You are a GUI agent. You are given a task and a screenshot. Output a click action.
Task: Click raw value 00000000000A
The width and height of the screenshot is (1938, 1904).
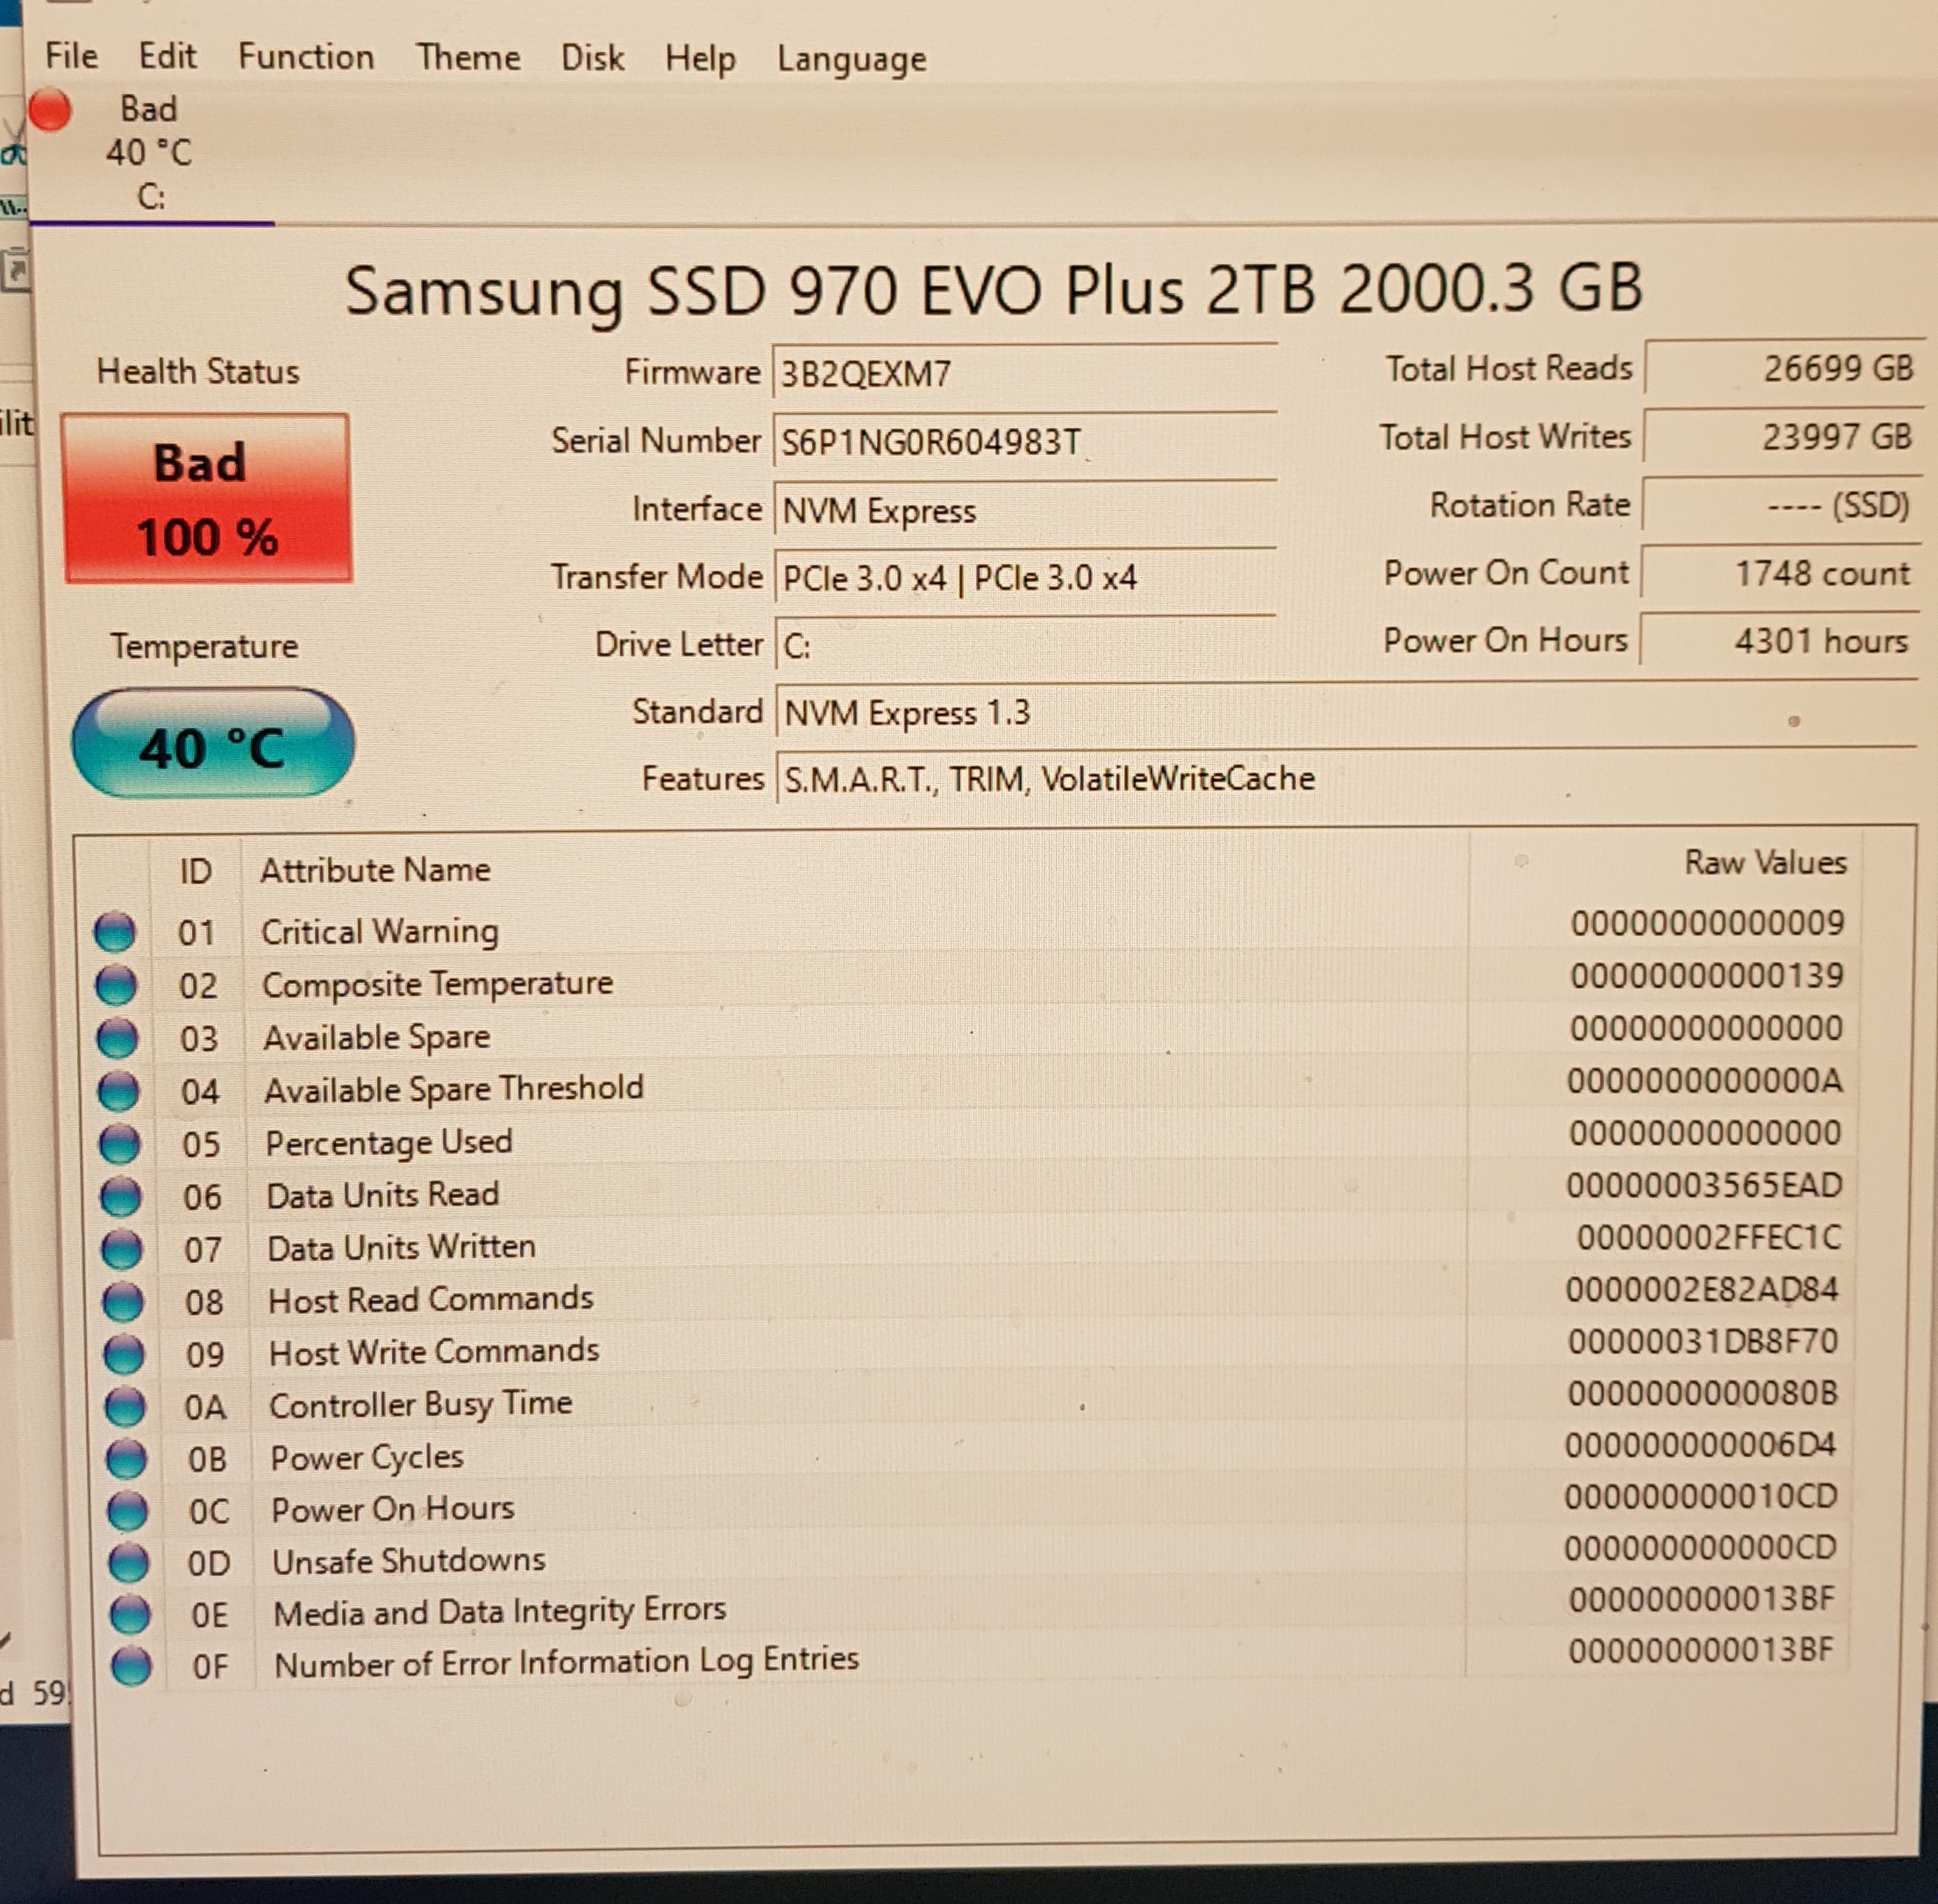pyautogui.click(x=1705, y=1081)
